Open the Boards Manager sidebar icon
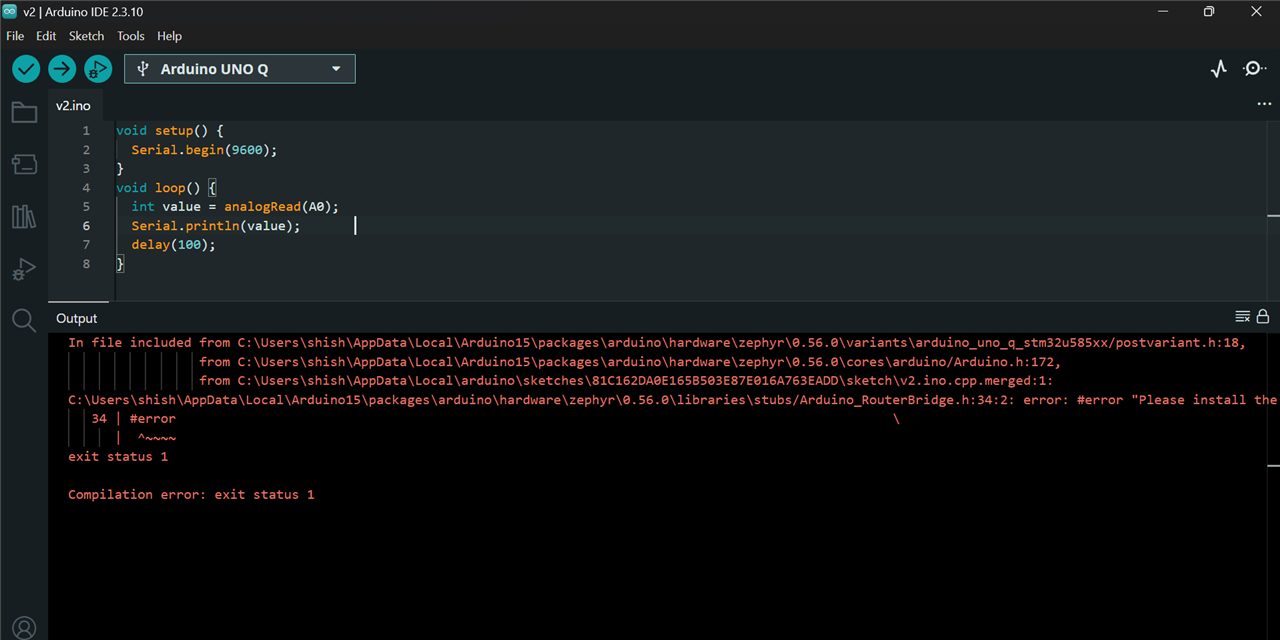 point(24,164)
